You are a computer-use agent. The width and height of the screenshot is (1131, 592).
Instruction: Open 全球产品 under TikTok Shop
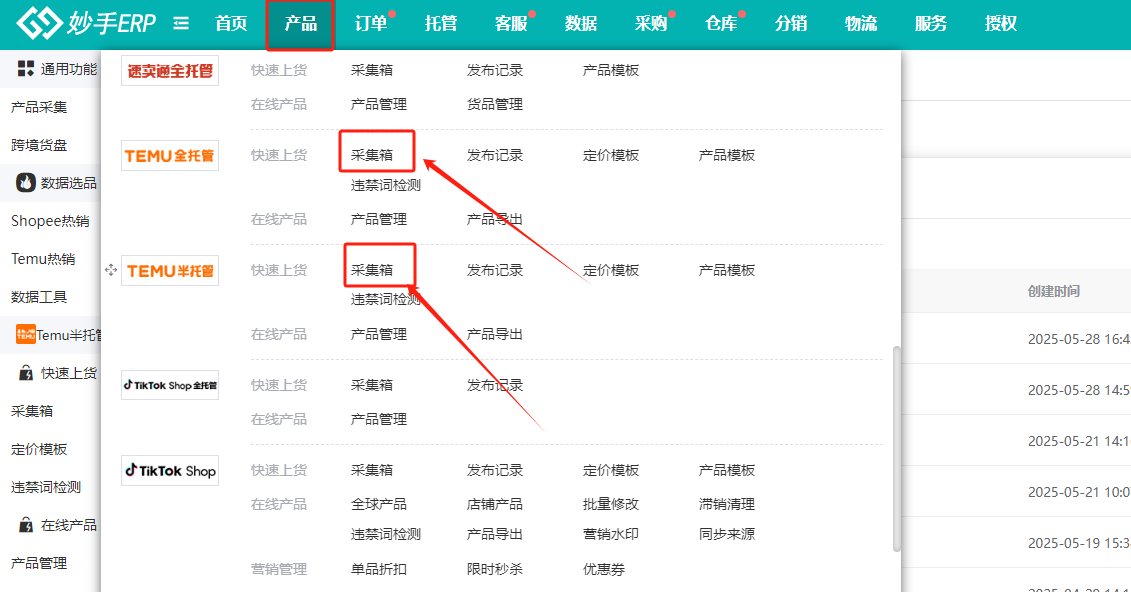click(x=379, y=504)
